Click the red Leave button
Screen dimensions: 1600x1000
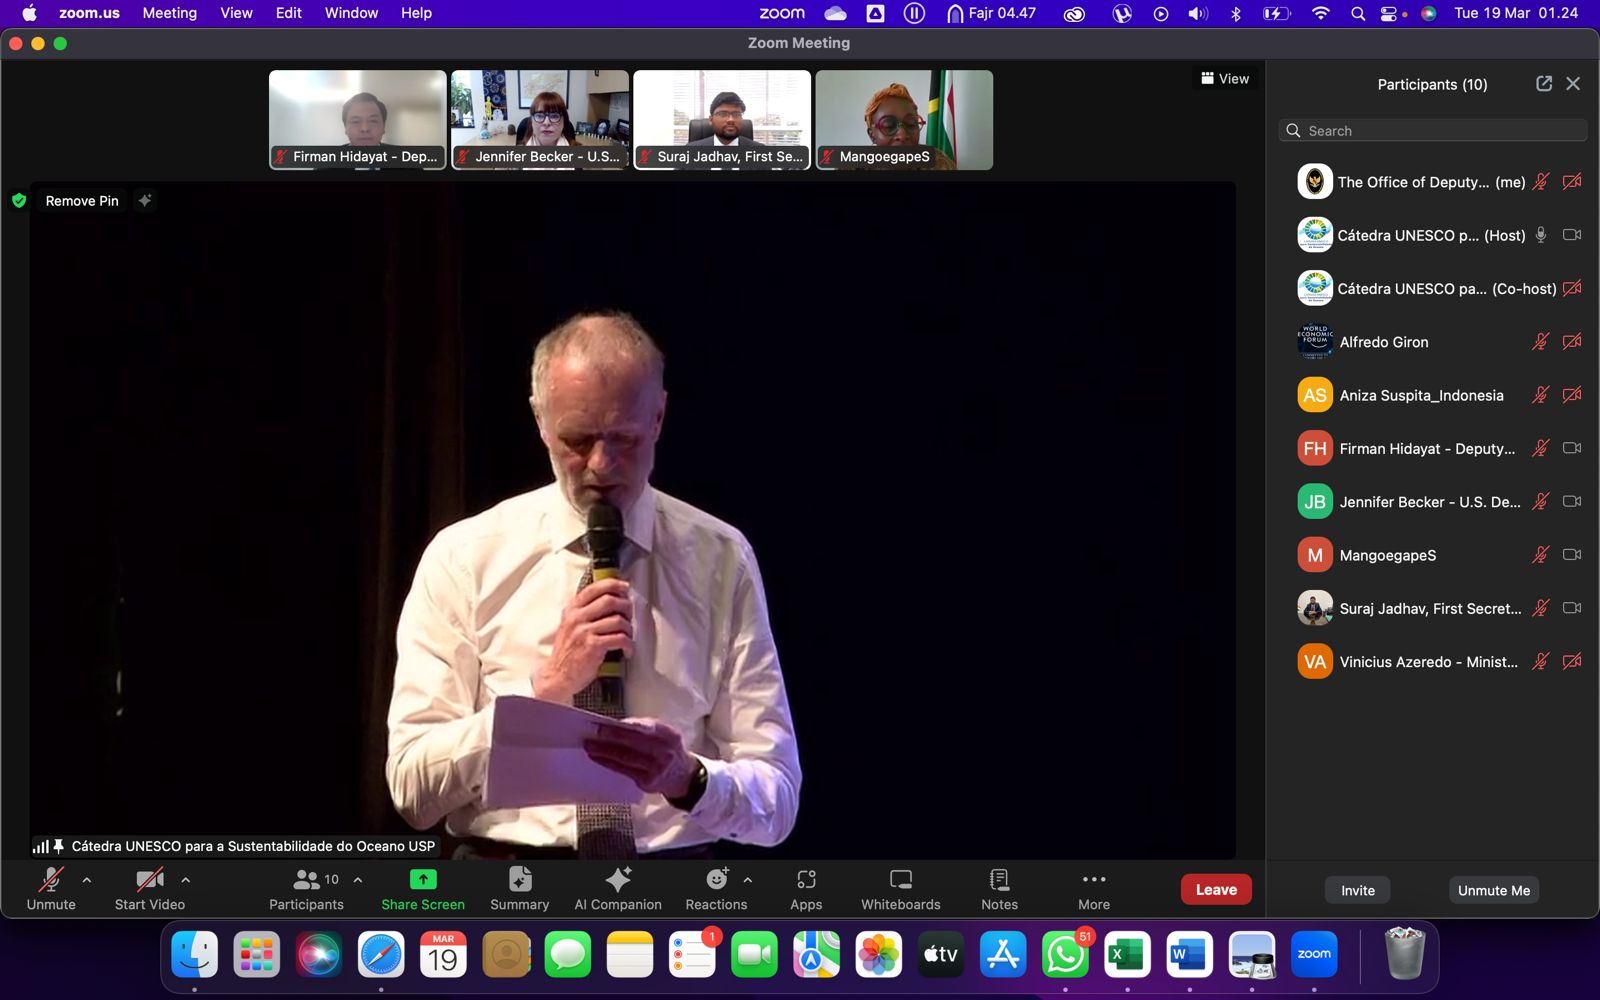[1216, 889]
